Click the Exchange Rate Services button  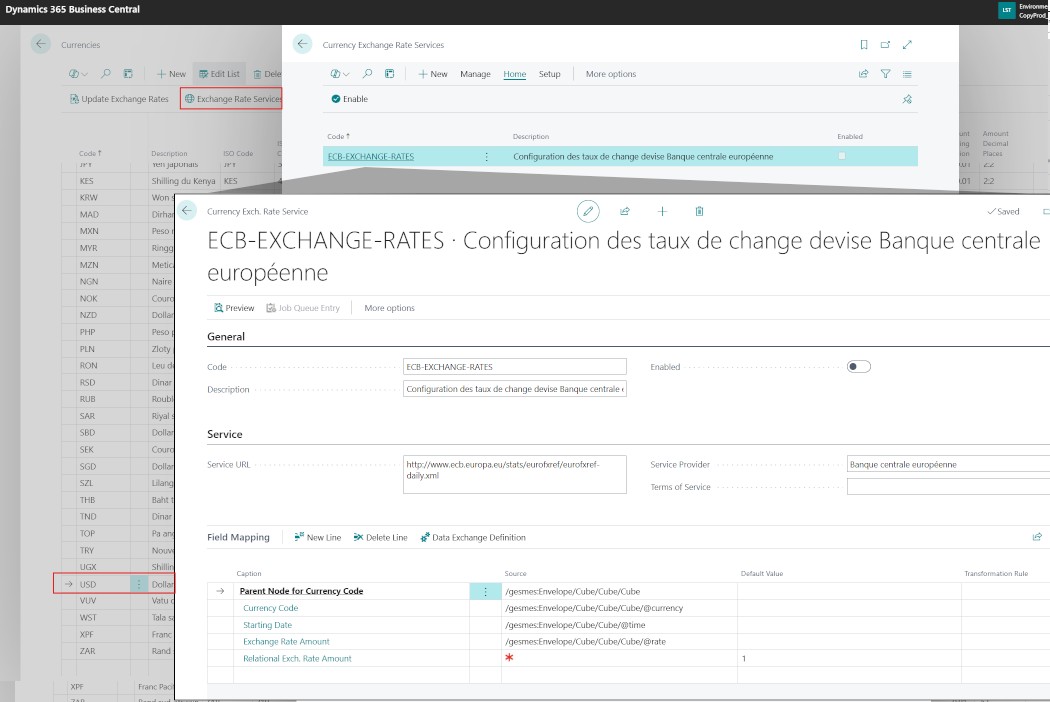232,99
